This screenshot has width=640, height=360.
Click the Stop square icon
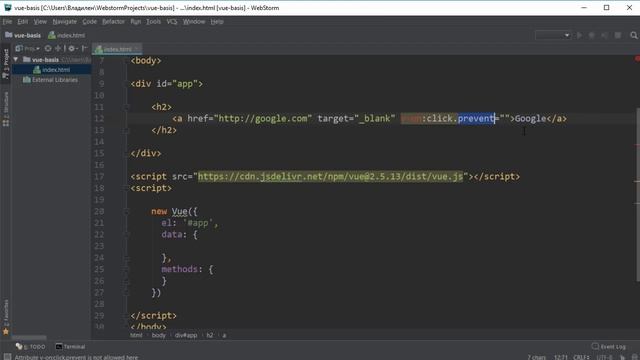(618, 36)
